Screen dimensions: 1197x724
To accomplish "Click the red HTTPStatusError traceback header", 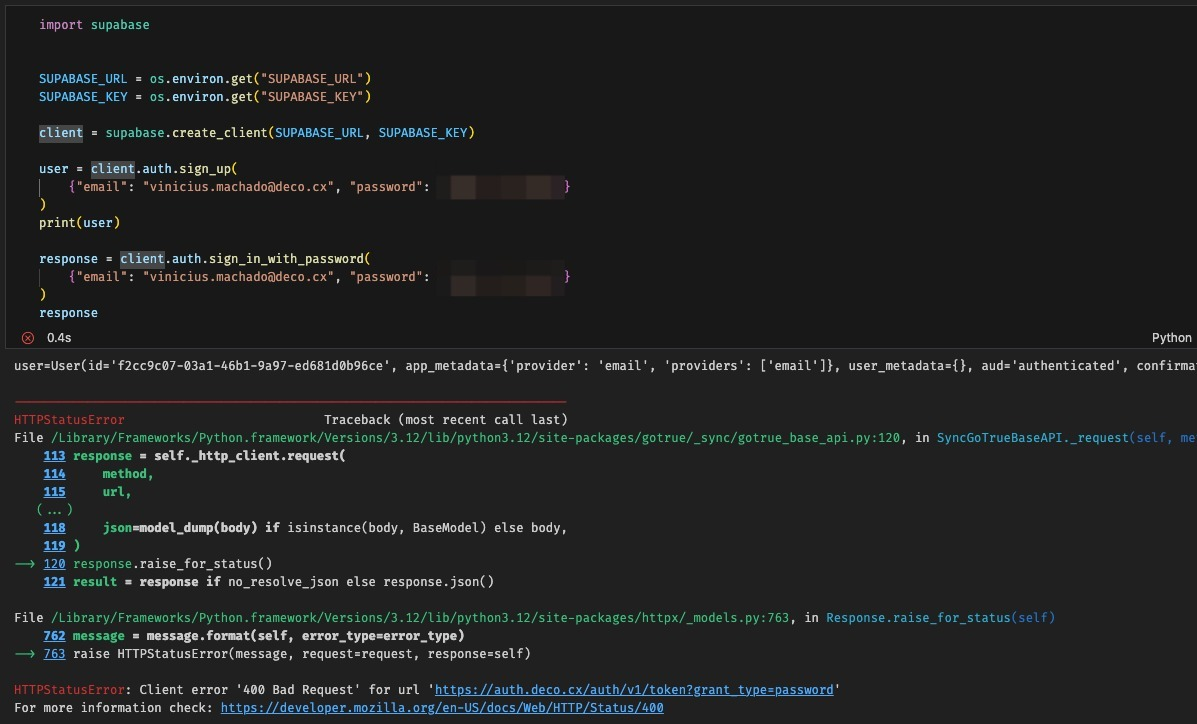I will pos(69,420).
